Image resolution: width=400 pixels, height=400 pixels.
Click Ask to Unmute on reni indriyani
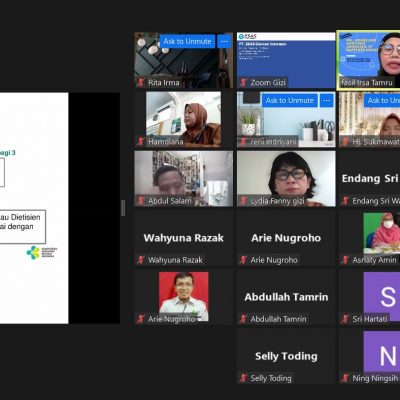(290, 100)
